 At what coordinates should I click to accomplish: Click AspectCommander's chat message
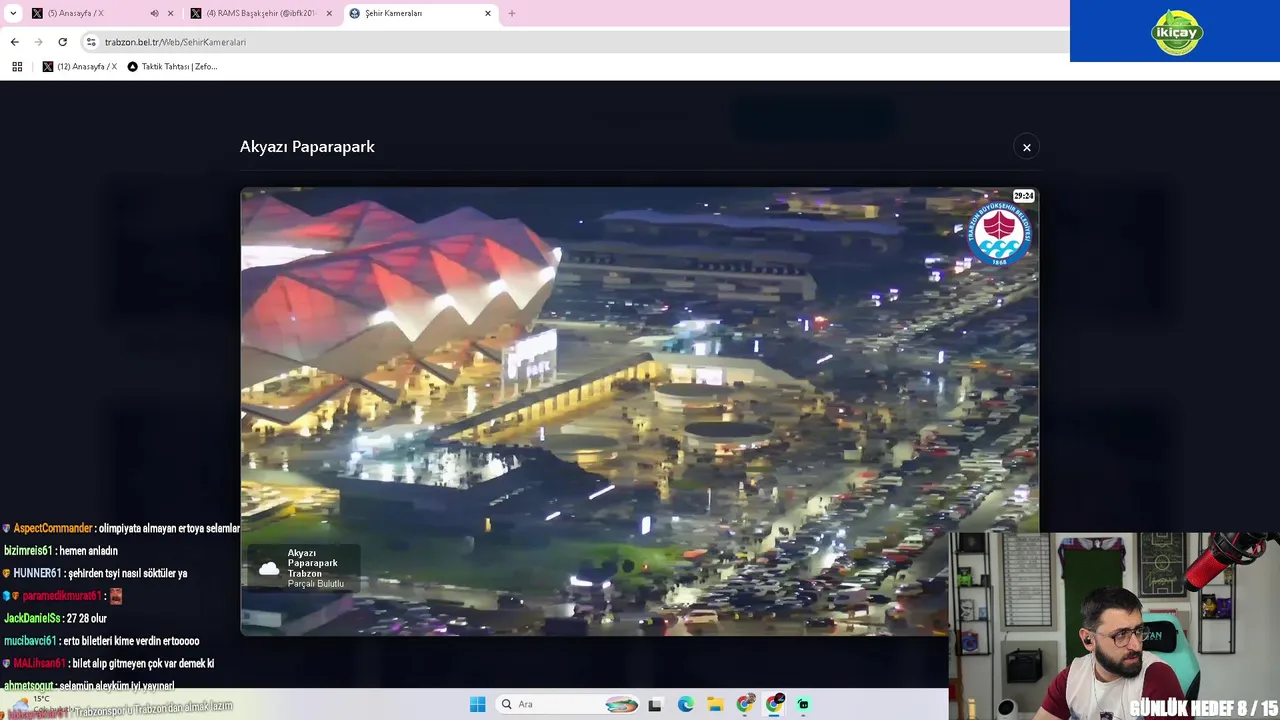pyautogui.click(x=121, y=528)
